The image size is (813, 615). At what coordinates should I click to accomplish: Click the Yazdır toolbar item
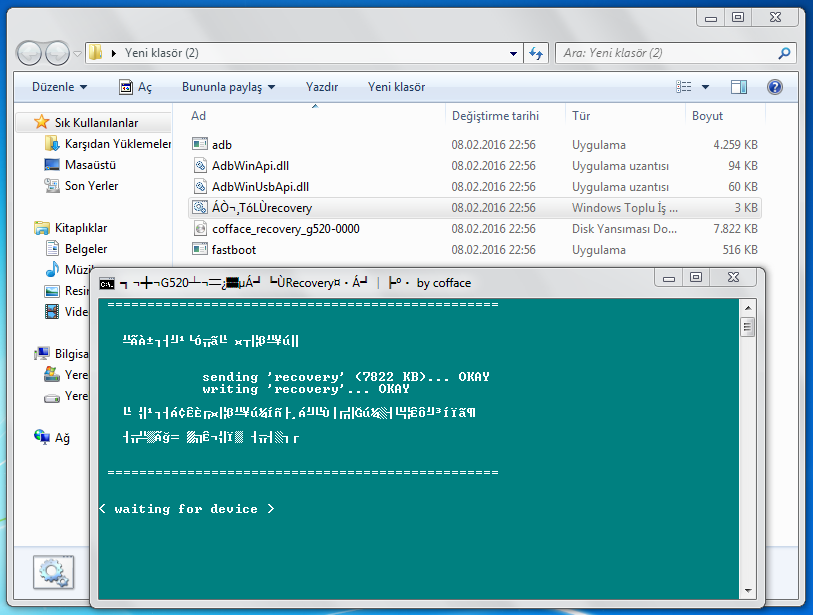point(321,87)
